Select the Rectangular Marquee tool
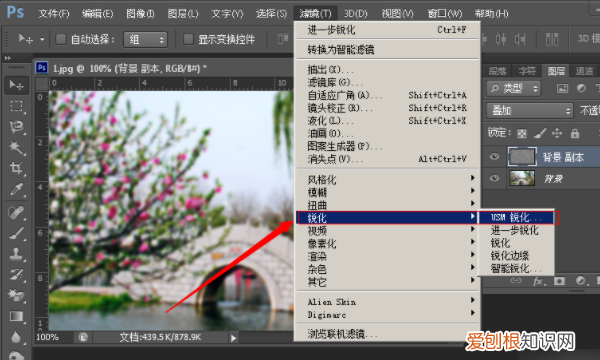Viewport: 600px width, 360px height. 16,106
